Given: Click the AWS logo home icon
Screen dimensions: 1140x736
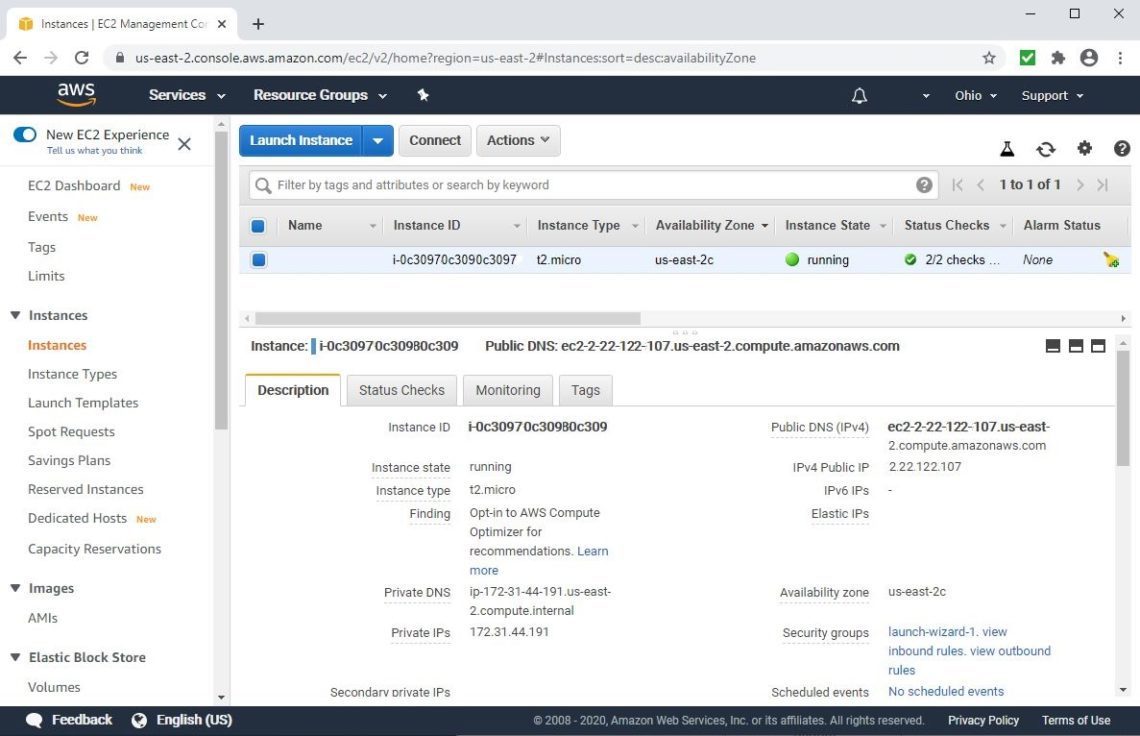Looking at the screenshot, I should click(x=76, y=95).
